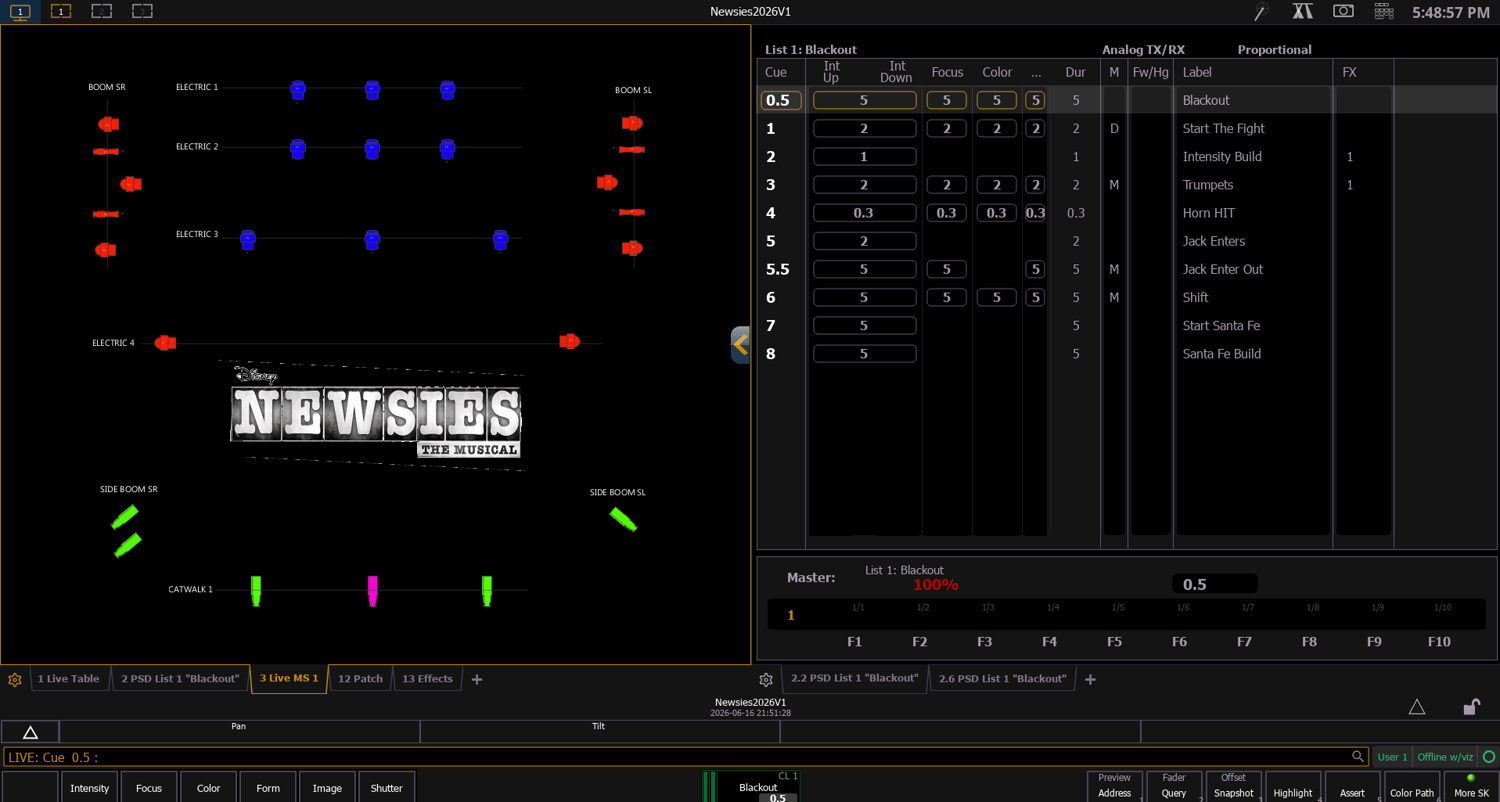The image size is (1500, 802).
Task: Add a tab with plus after 13 Effects
Action: point(477,680)
